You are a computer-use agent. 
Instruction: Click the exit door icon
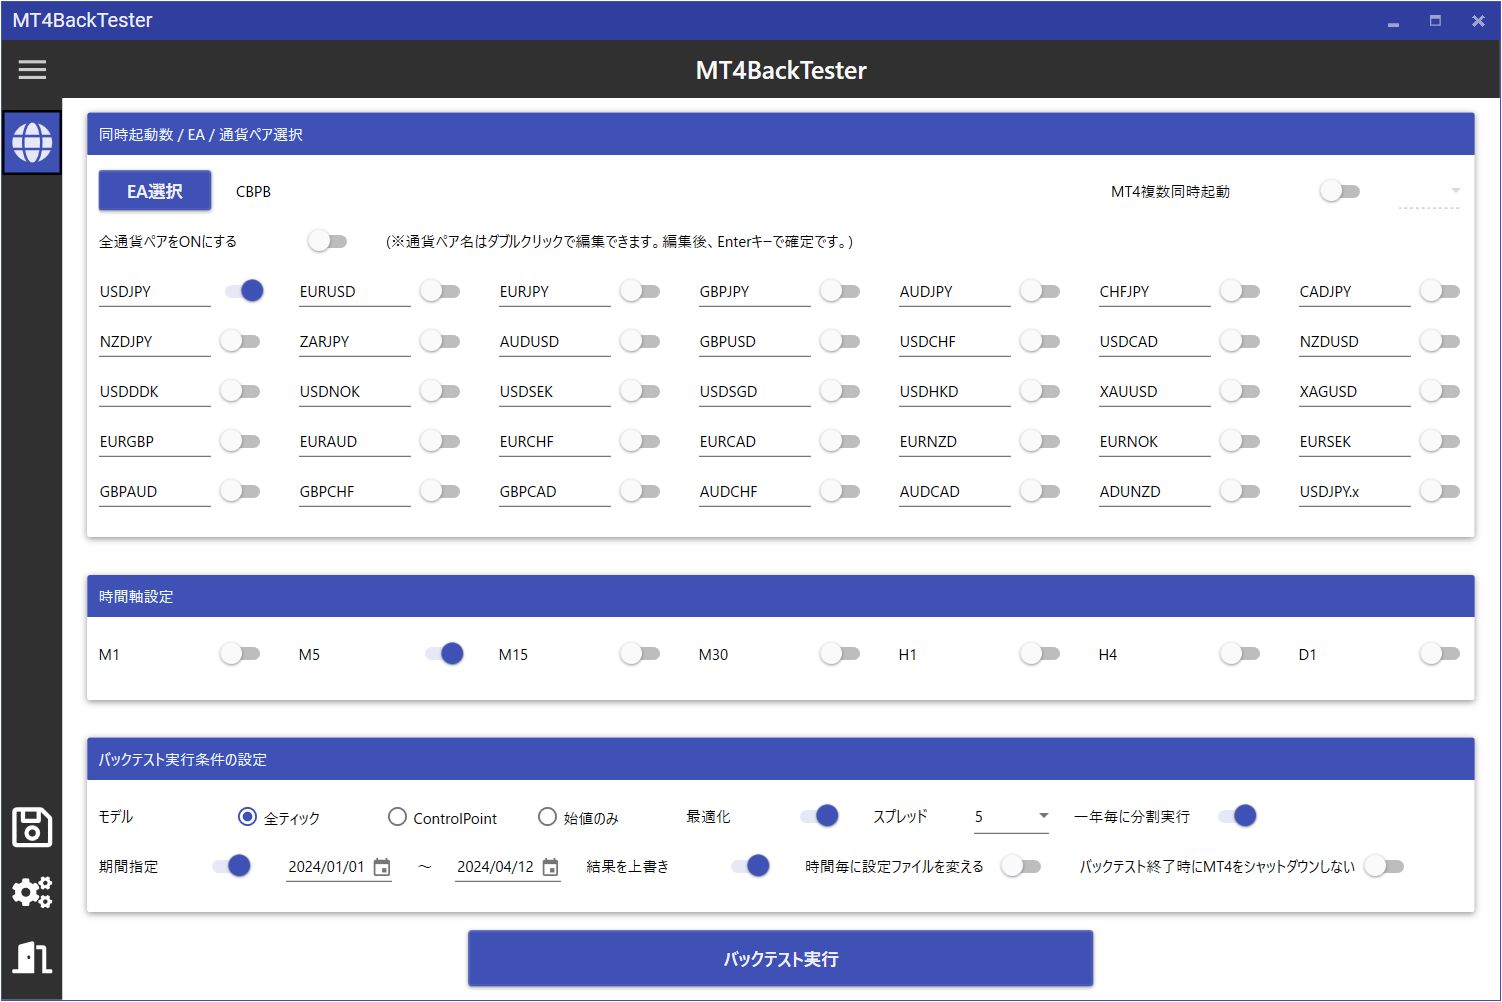tap(32, 957)
